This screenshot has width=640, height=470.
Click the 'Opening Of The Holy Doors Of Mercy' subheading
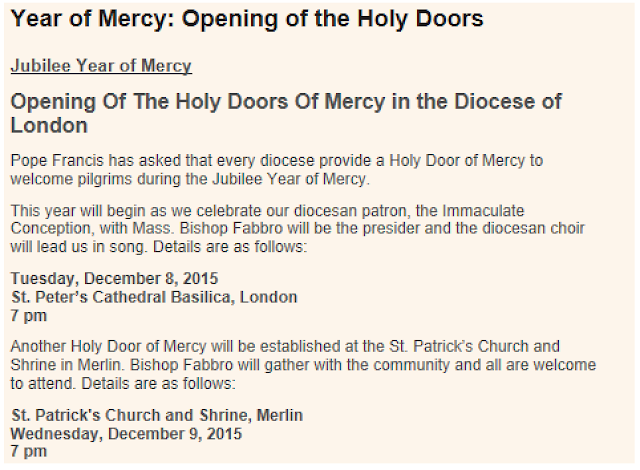[286, 113]
